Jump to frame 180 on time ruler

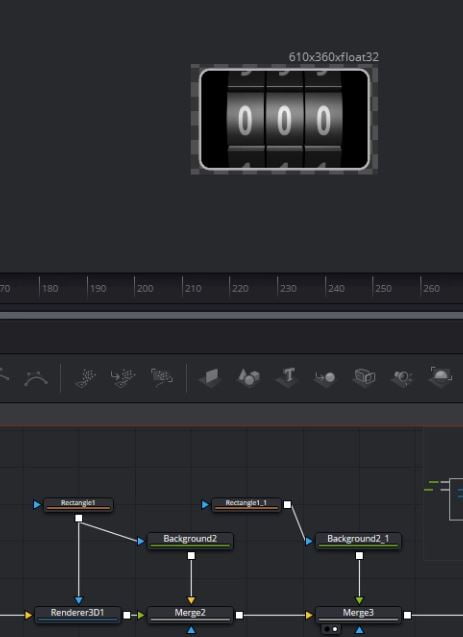coord(50,288)
